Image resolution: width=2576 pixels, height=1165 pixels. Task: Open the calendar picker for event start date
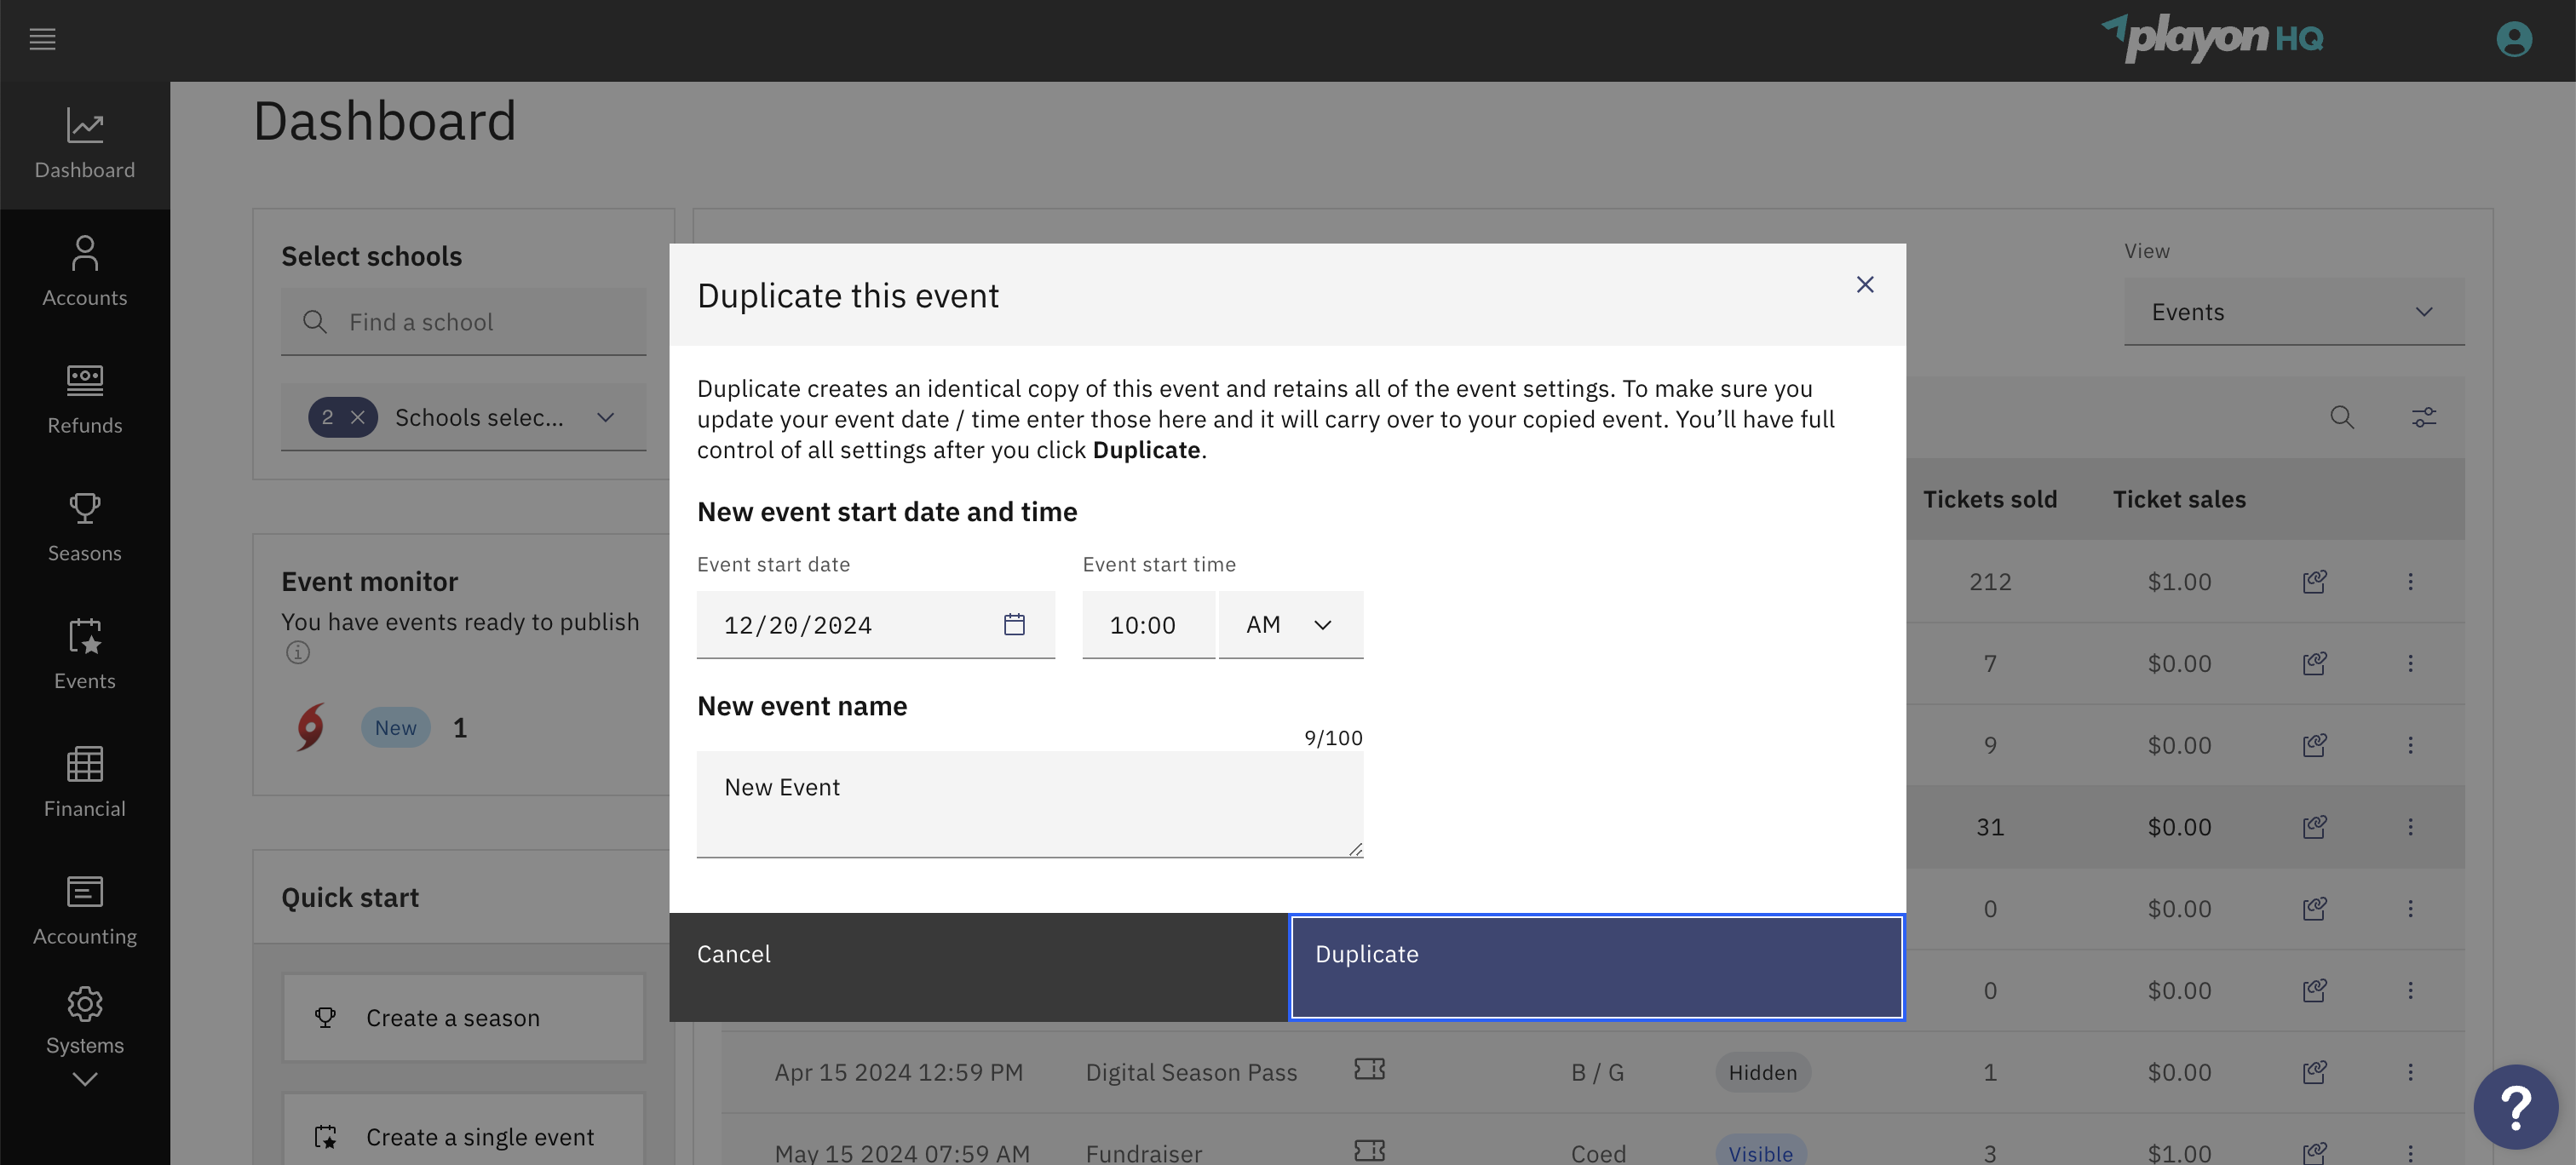[1014, 624]
